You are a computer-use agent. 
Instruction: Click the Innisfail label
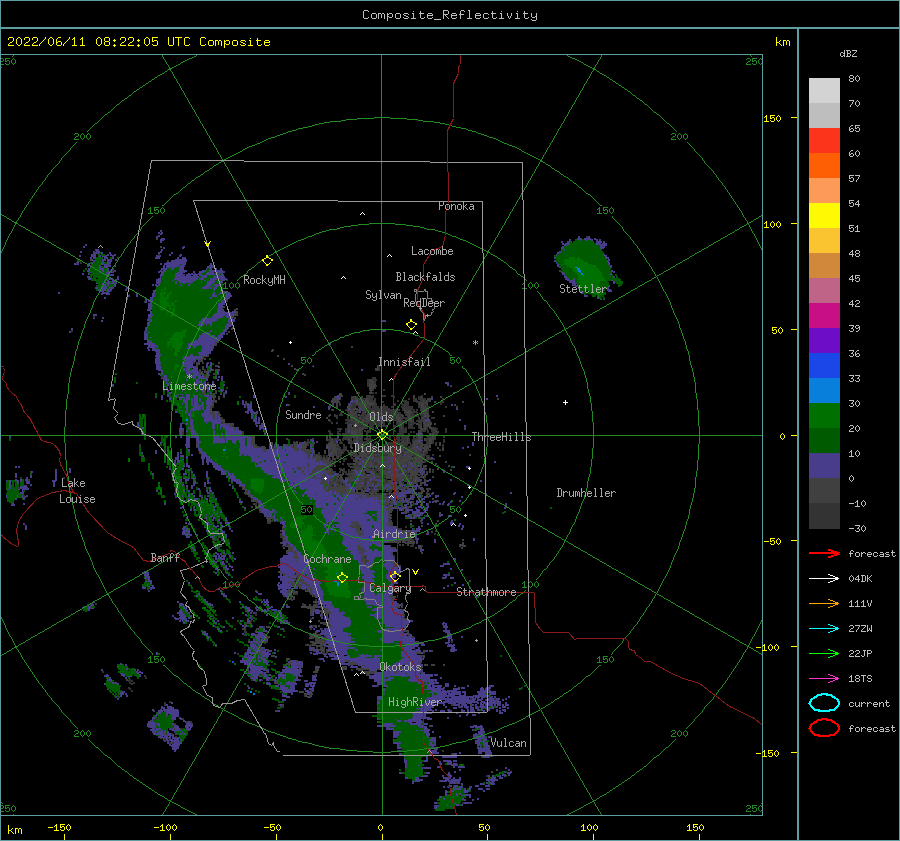[404, 362]
